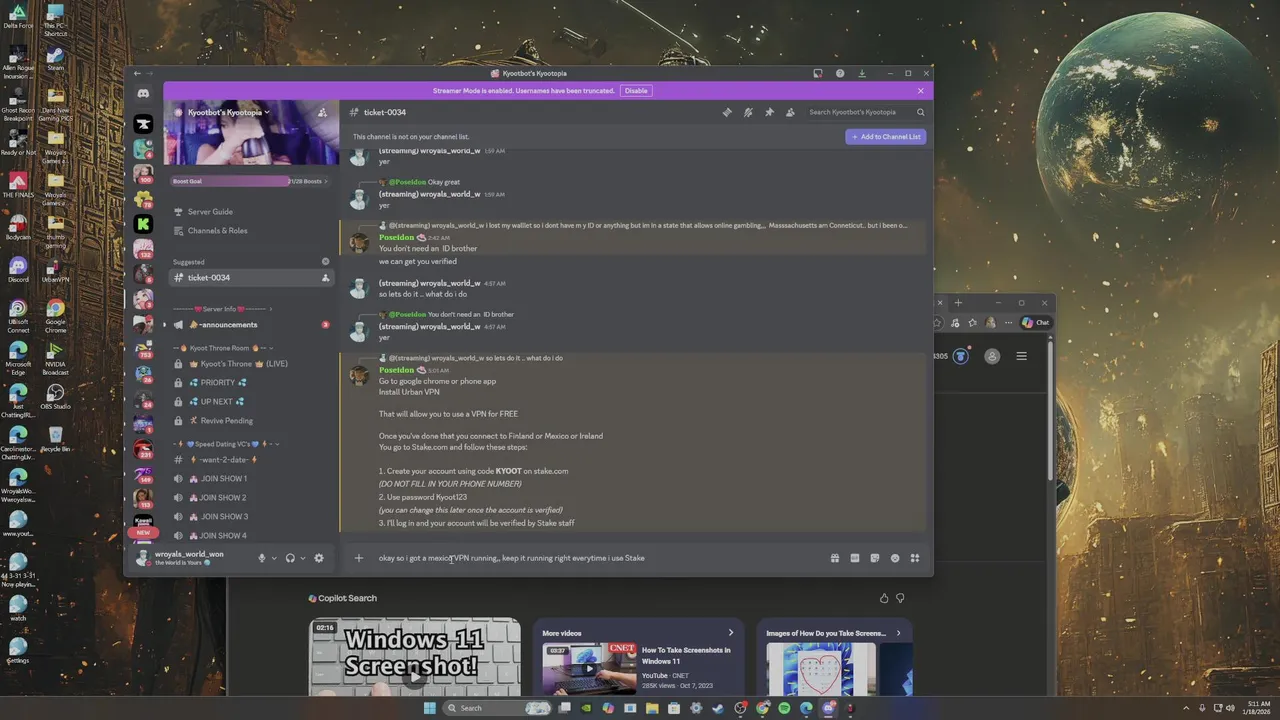Select the server icon with 753 badge
1280x720 pixels.
[x=143, y=348]
